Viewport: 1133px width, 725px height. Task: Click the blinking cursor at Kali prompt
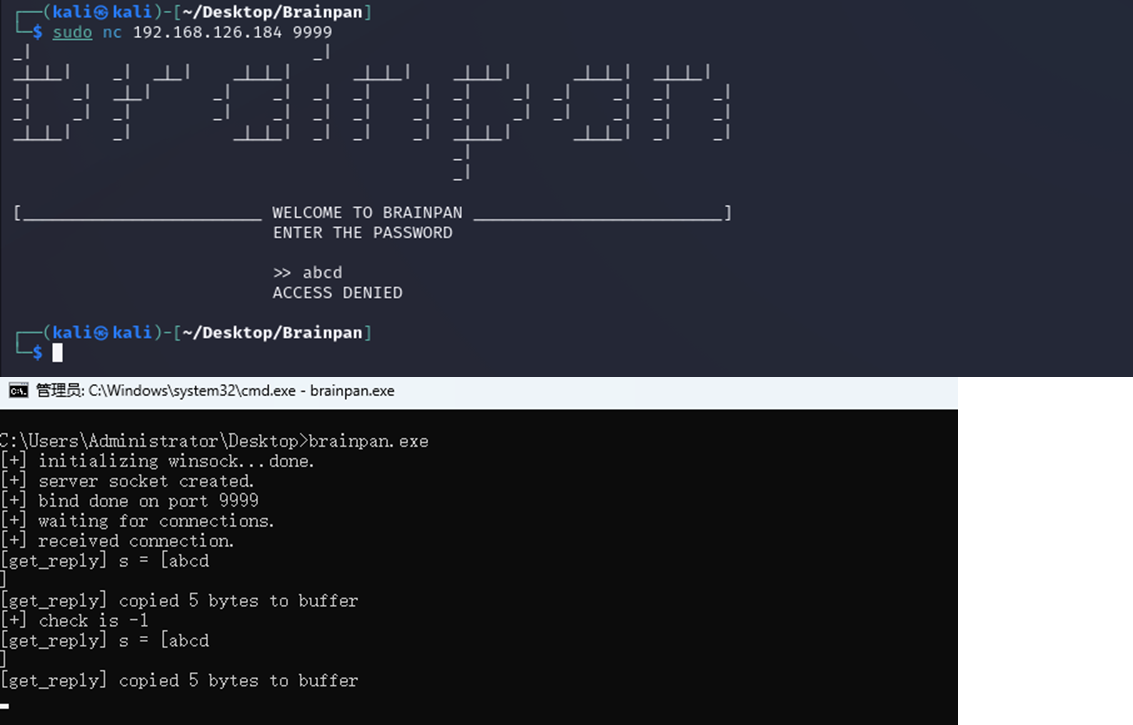coord(58,353)
